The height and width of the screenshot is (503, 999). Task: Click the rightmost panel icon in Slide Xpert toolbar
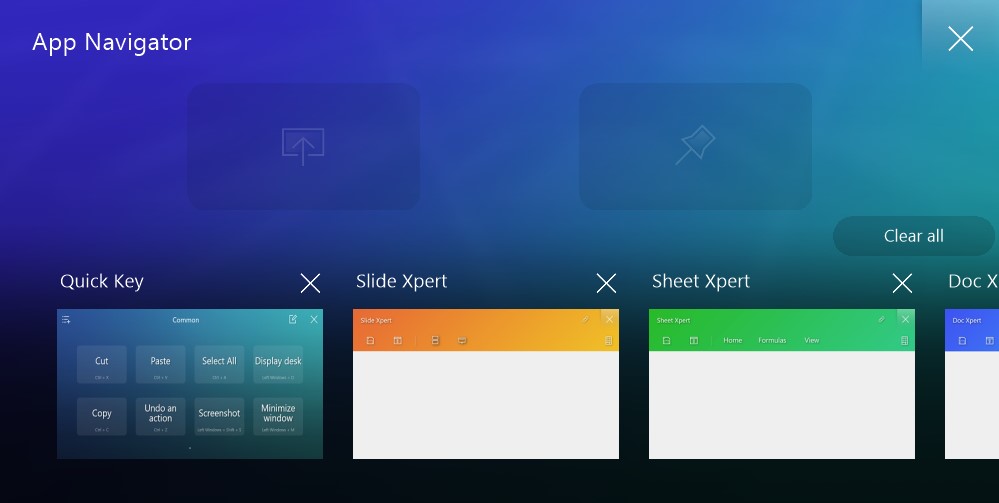[608, 340]
